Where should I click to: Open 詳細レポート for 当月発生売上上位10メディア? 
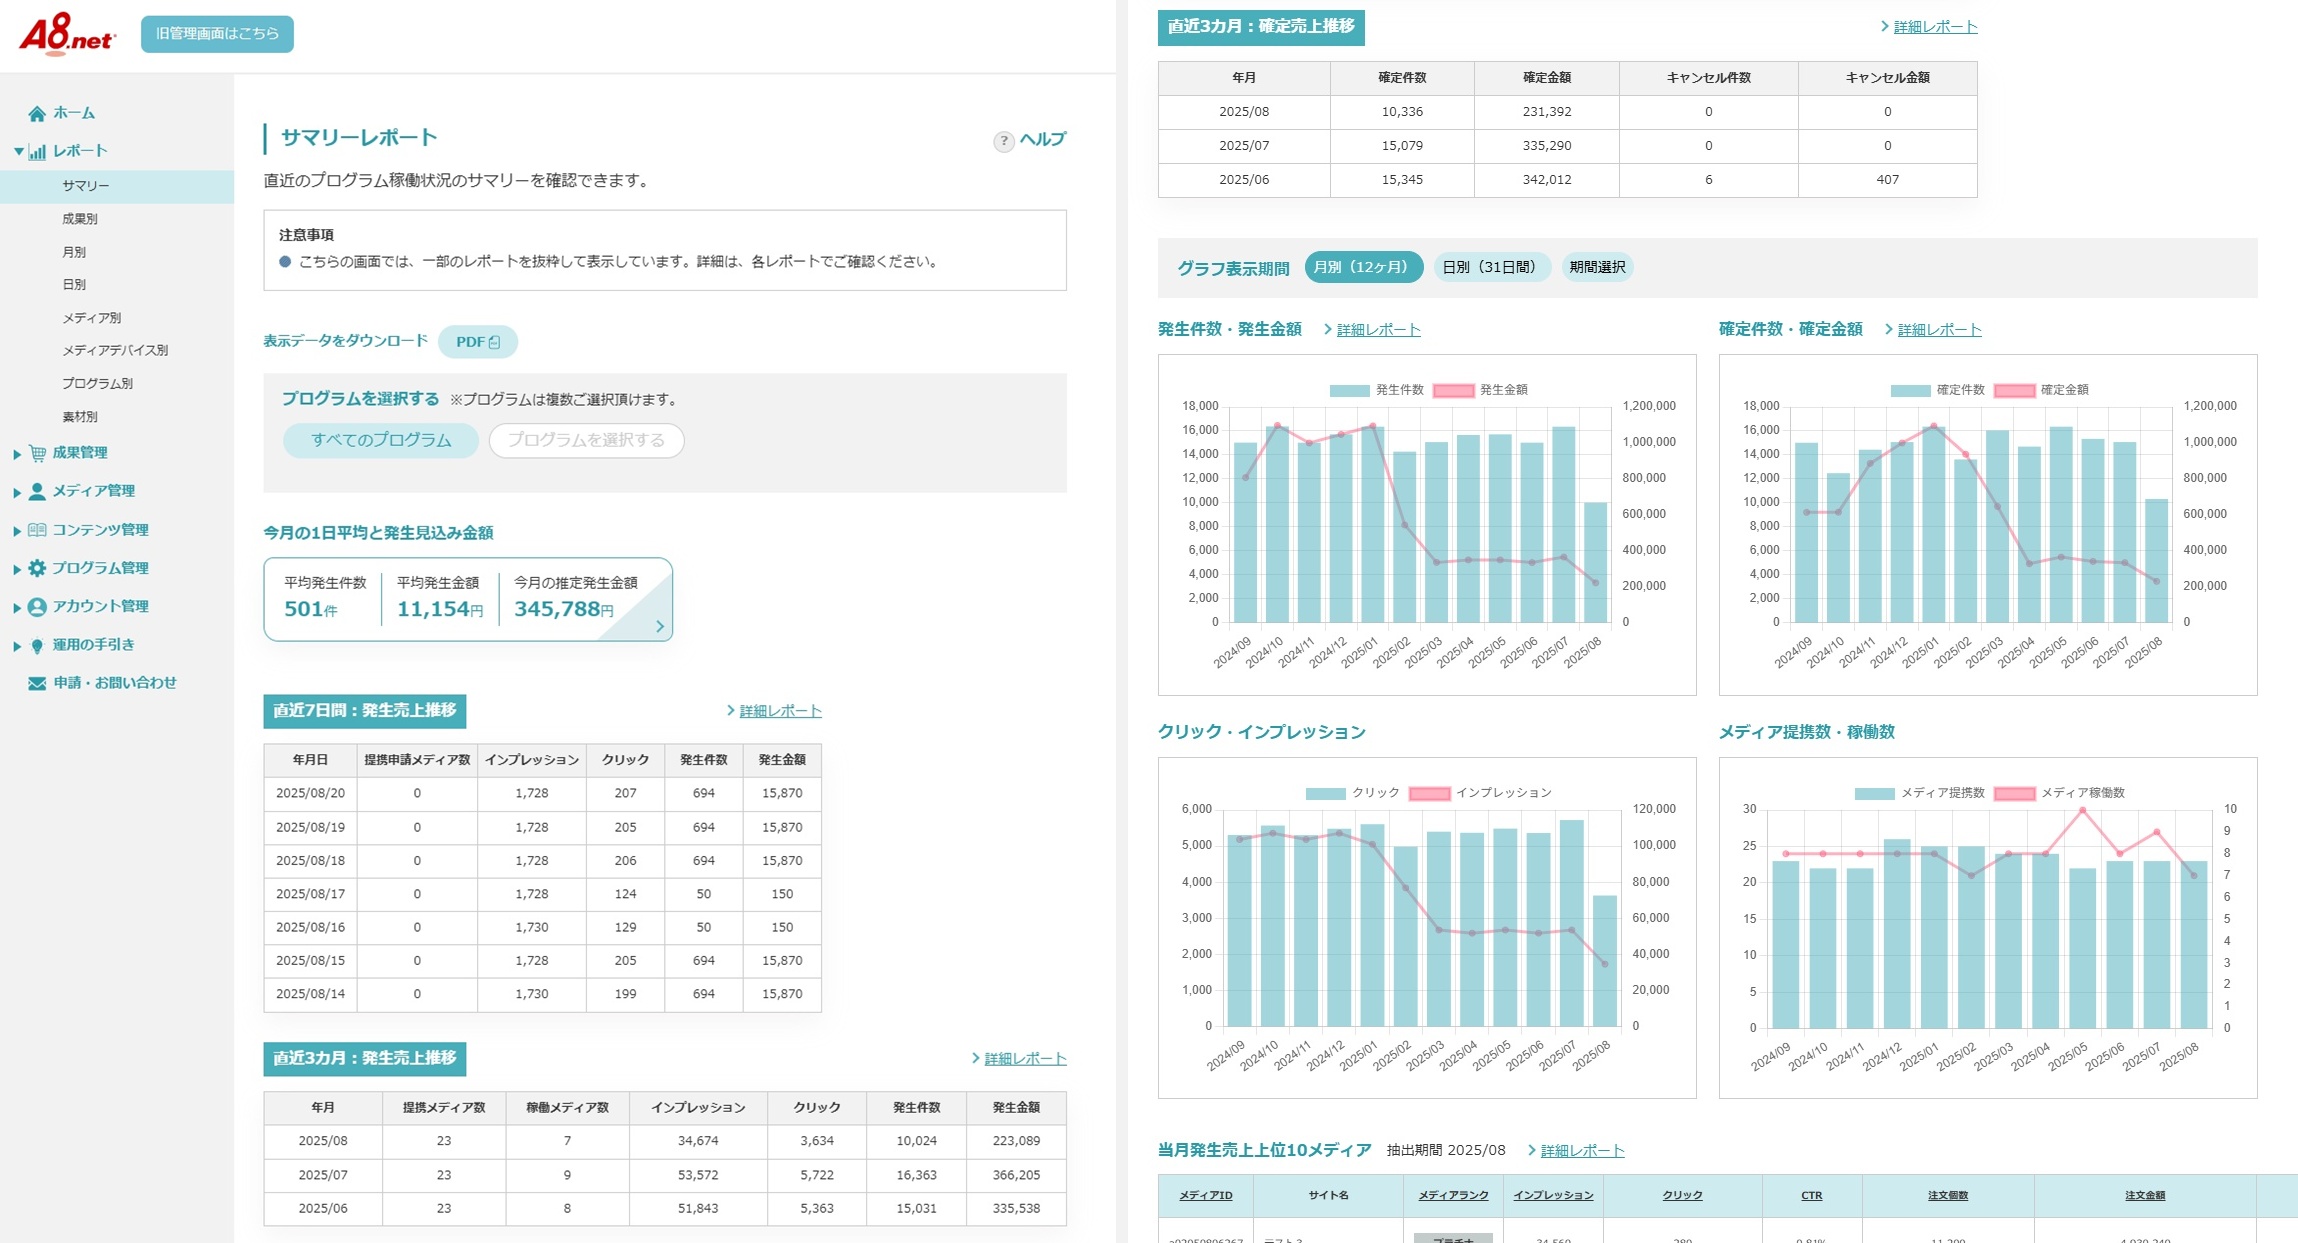click(x=1582, y=1151)
